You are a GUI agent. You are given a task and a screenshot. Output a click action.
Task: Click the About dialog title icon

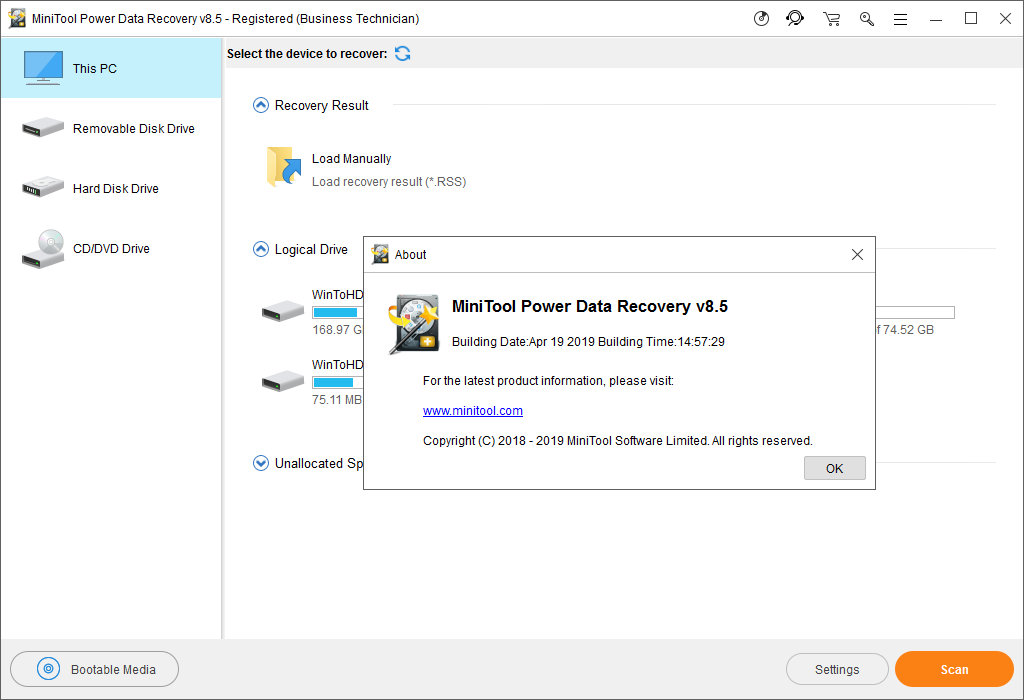coord(380,254)
